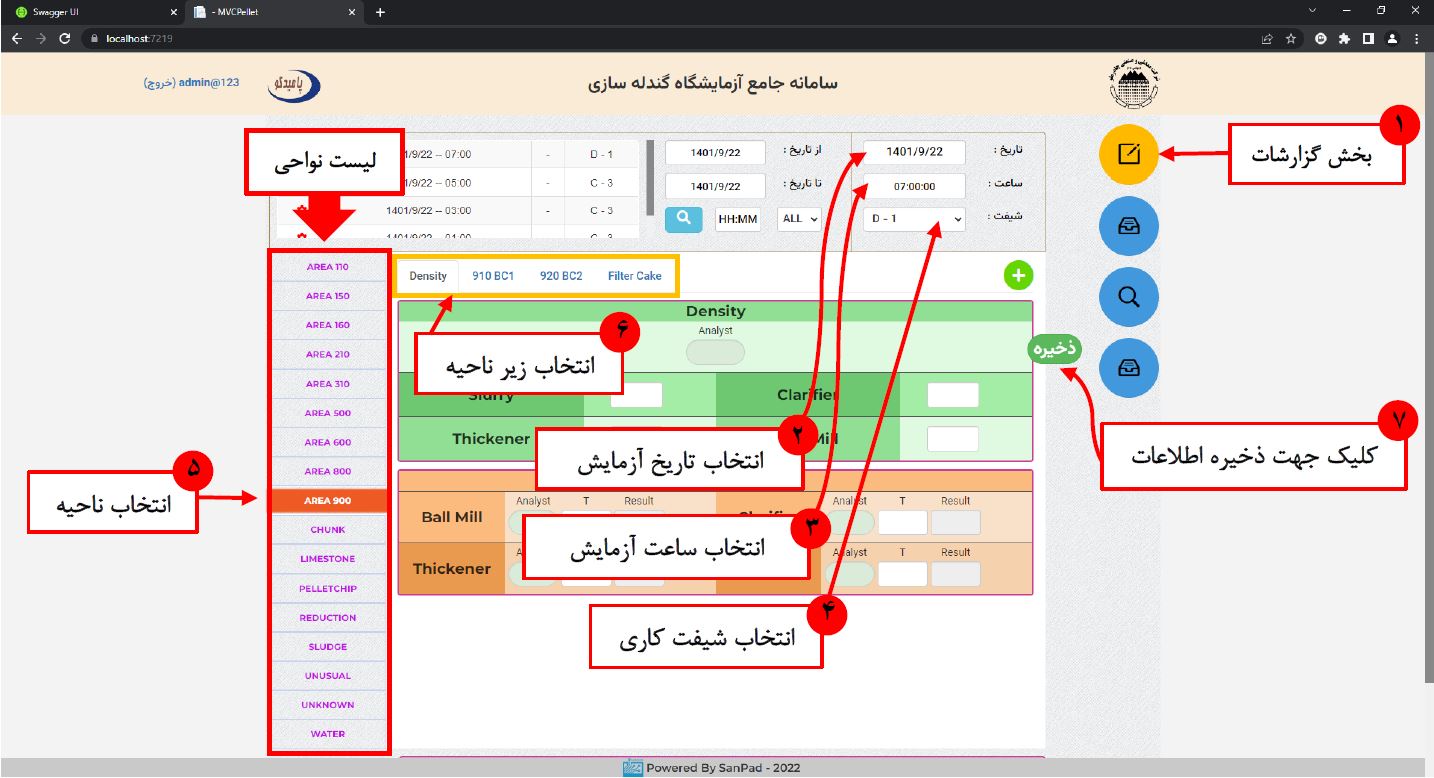Click the admin@123 user link
1434x778 pixels.
209,83
